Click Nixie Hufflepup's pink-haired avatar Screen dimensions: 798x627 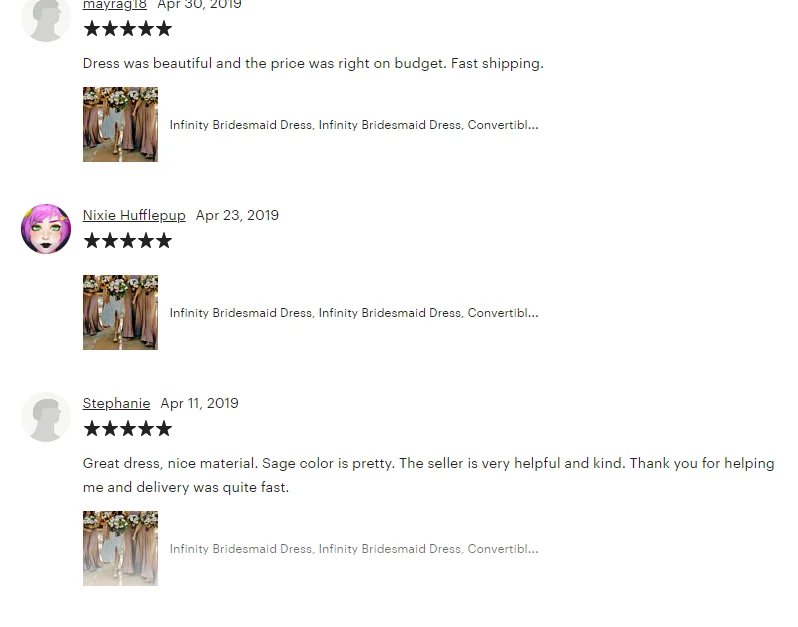46,229
